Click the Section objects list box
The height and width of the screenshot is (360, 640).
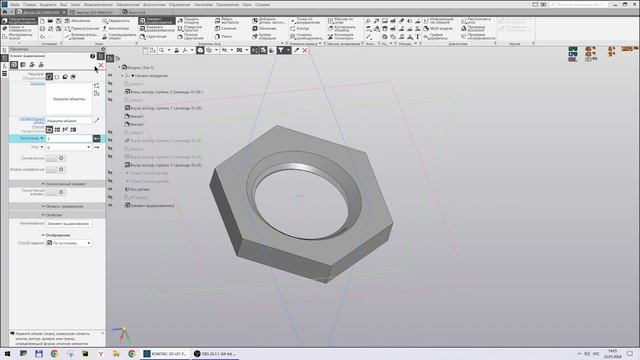69,99
